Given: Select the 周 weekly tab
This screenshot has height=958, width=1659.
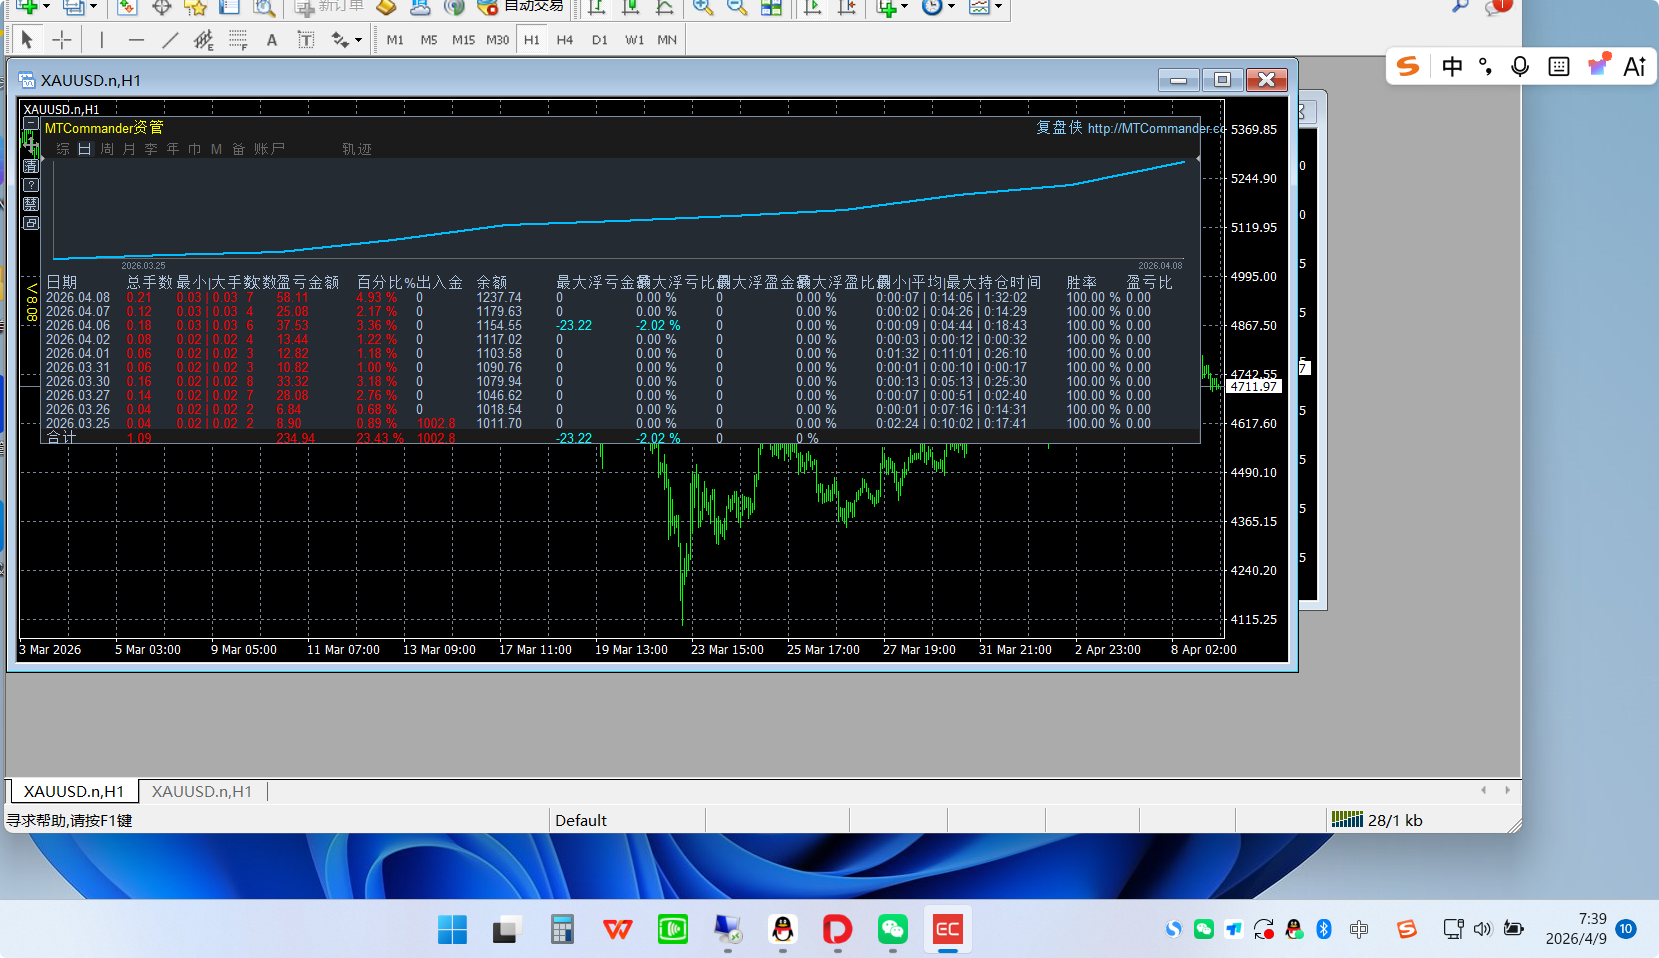Looking at the screenshot, I should pos(107,149).
